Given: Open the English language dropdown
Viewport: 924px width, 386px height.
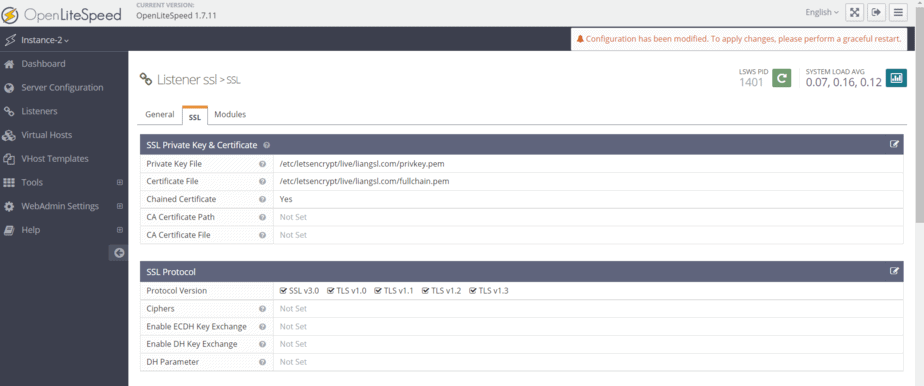Looking at the screenshot, I should 822,12.
